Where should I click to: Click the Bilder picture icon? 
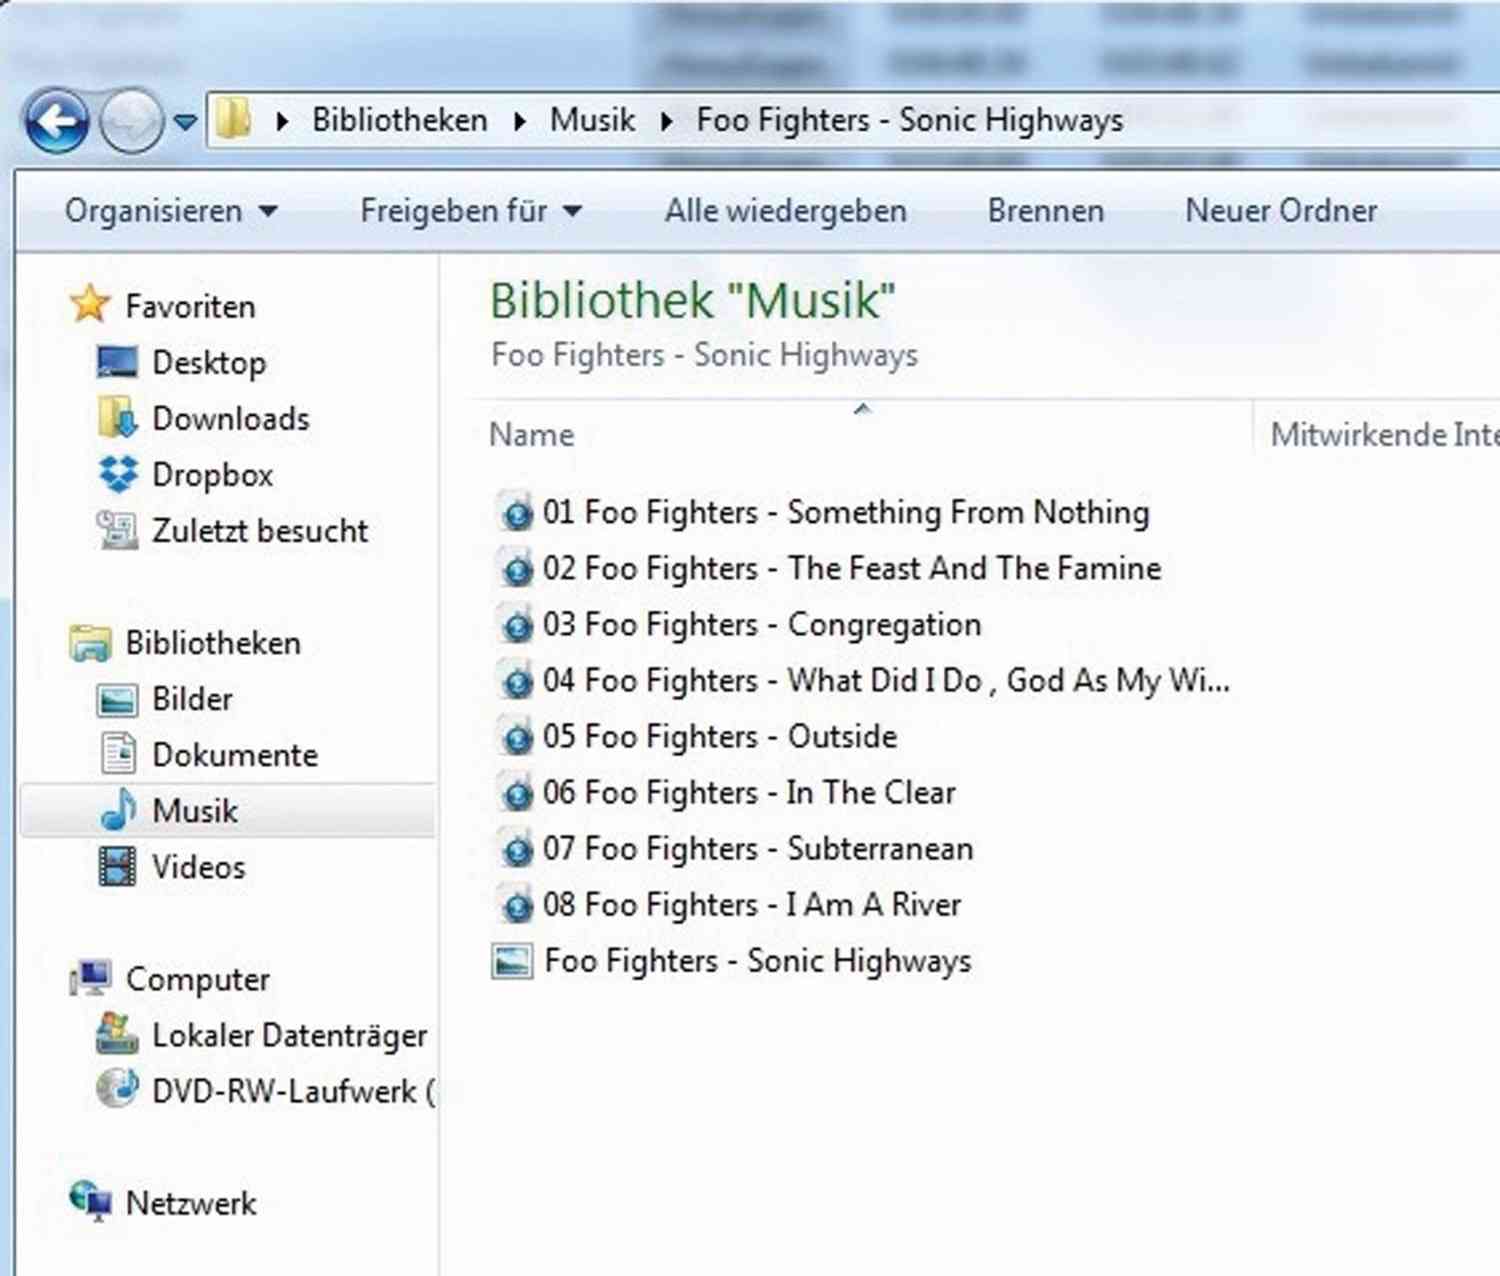coord(117,699)
